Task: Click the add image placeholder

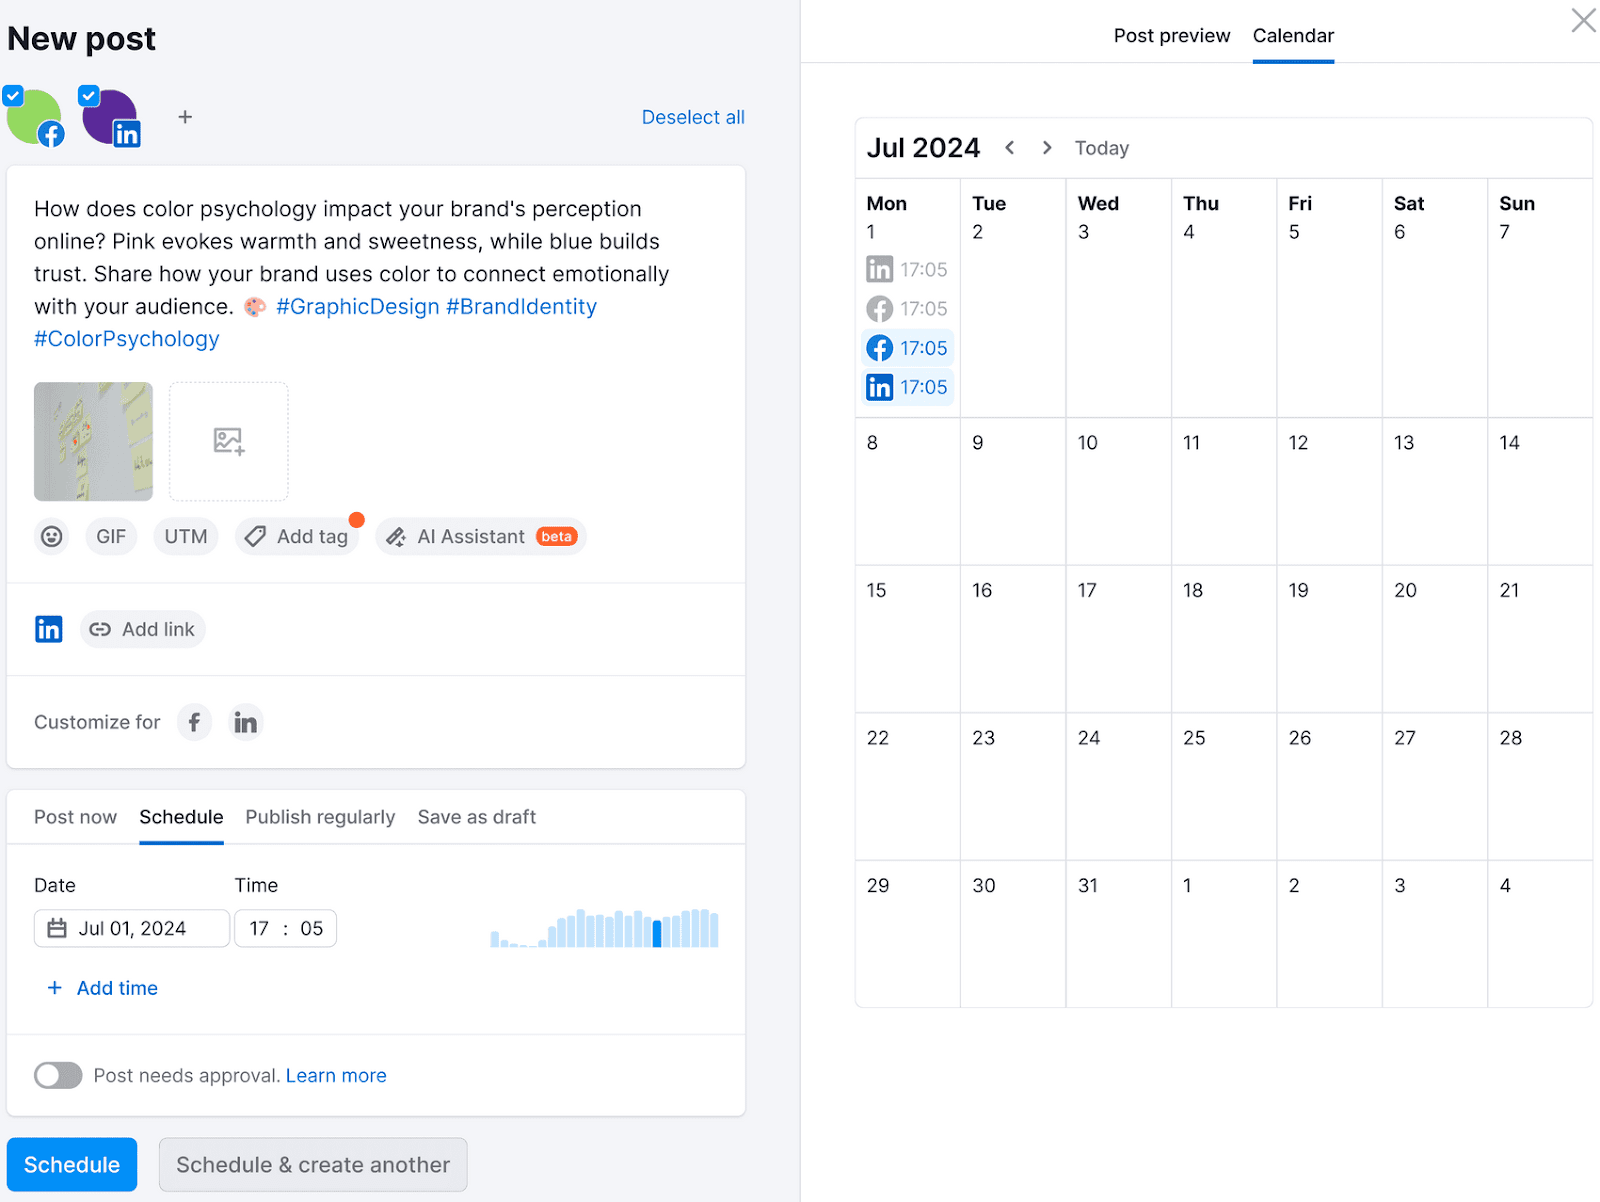Action: click(228, 441)
